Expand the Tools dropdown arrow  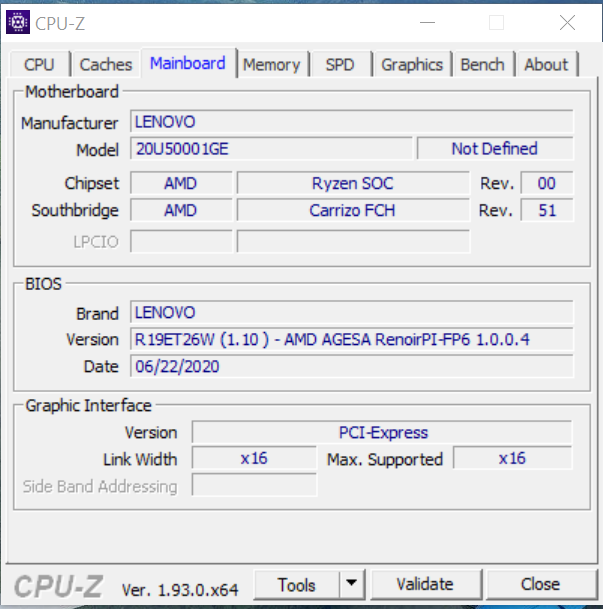352,585
